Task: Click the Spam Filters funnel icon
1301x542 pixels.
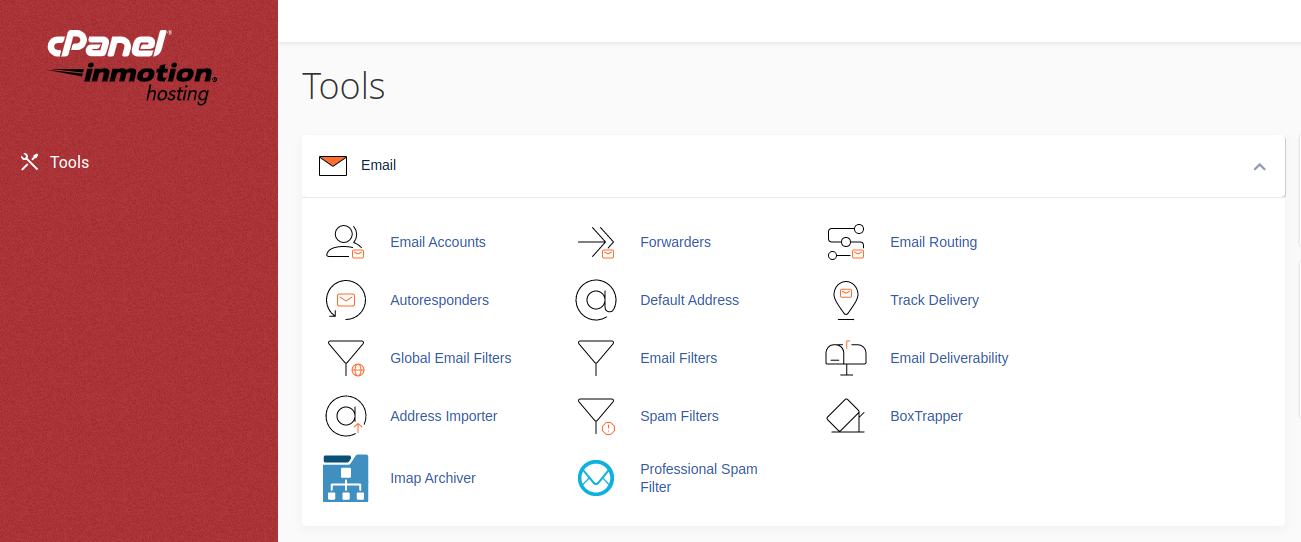Action: [x=596, y=416]
